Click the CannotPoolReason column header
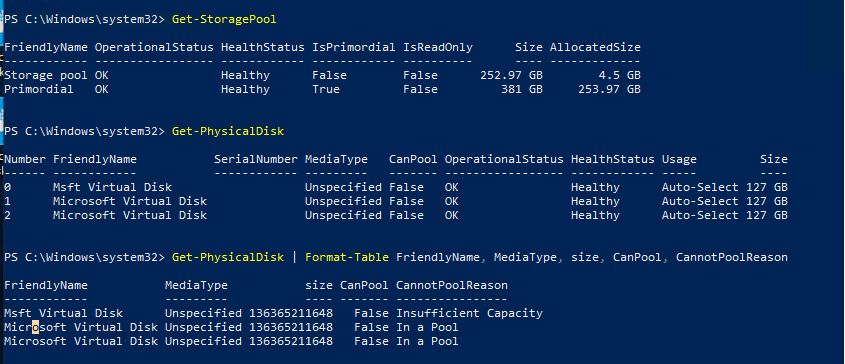The image size is (845, 364). coord(452,285)
